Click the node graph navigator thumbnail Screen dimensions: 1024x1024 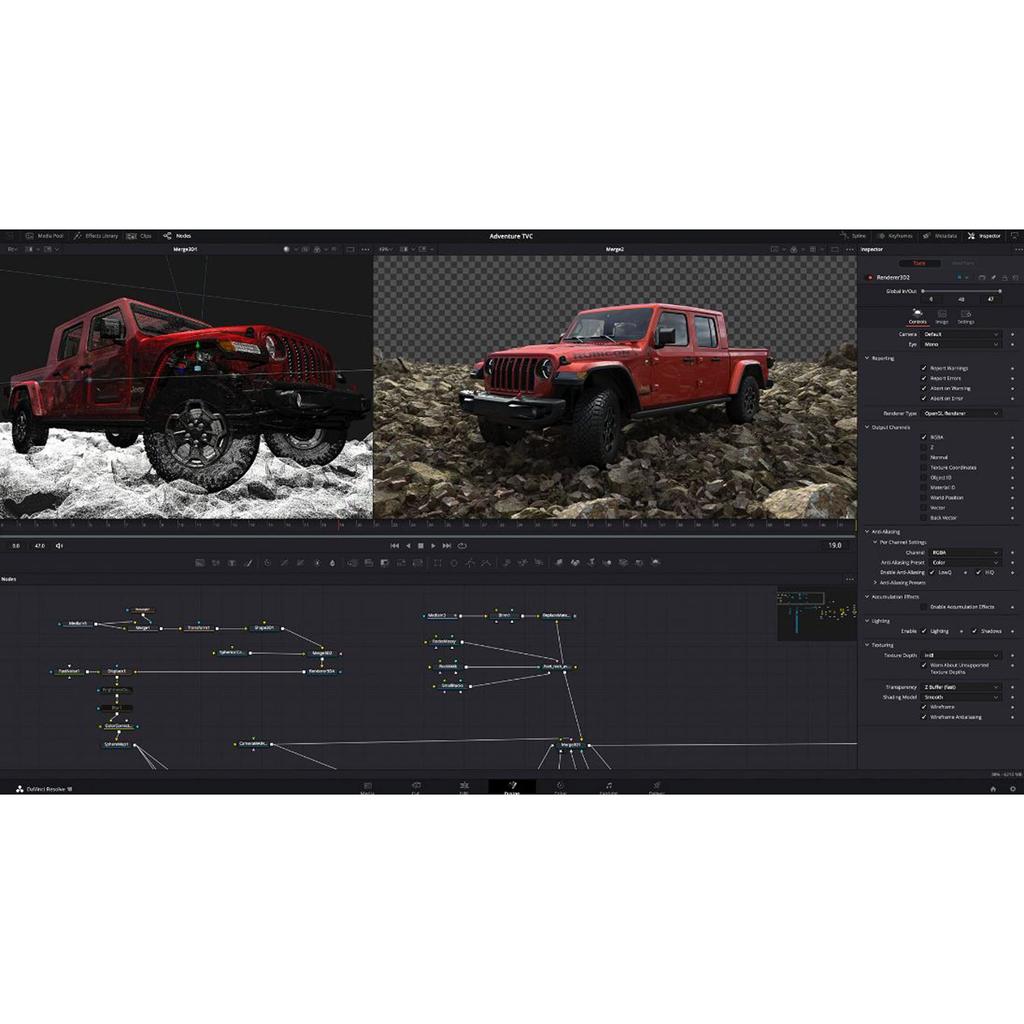click(816, 614)
